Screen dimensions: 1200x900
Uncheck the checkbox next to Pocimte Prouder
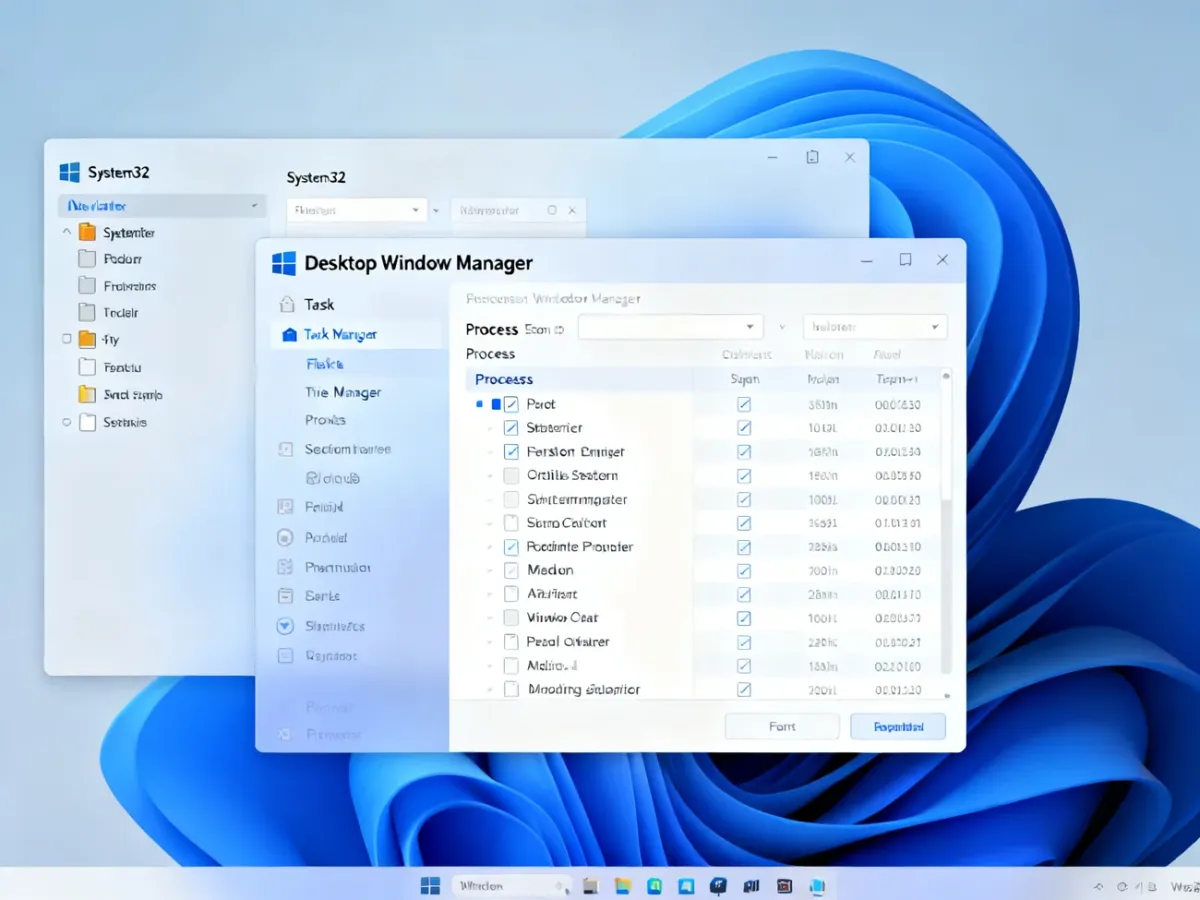coord(511,547)
